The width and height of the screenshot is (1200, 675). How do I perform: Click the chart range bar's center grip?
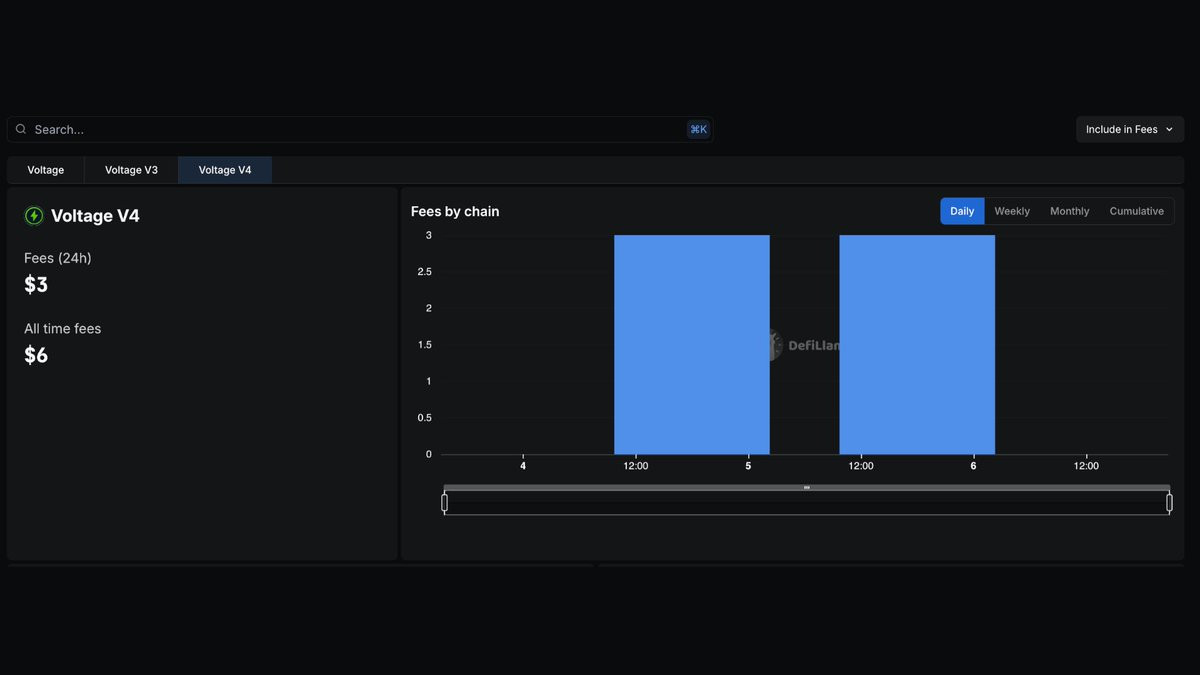807,488
